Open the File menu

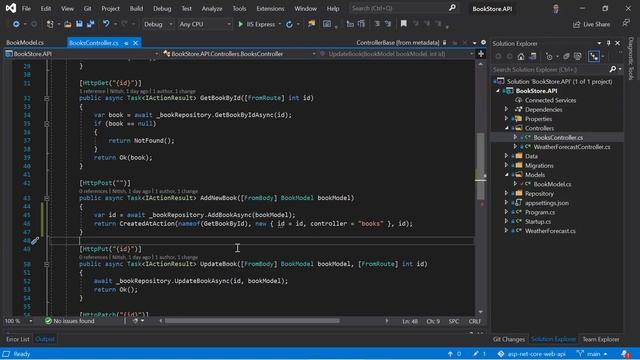26,8
